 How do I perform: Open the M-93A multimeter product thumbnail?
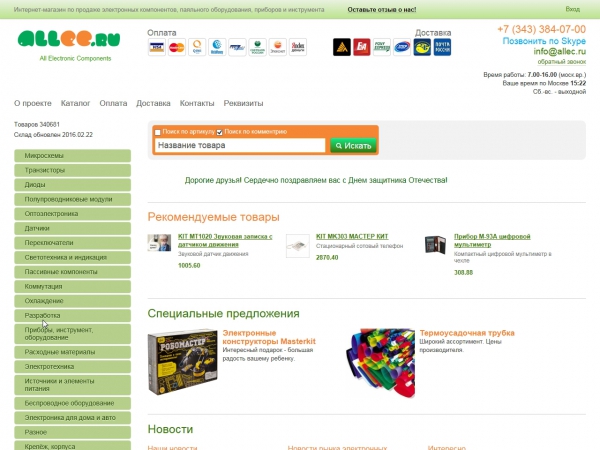(434, 245)
